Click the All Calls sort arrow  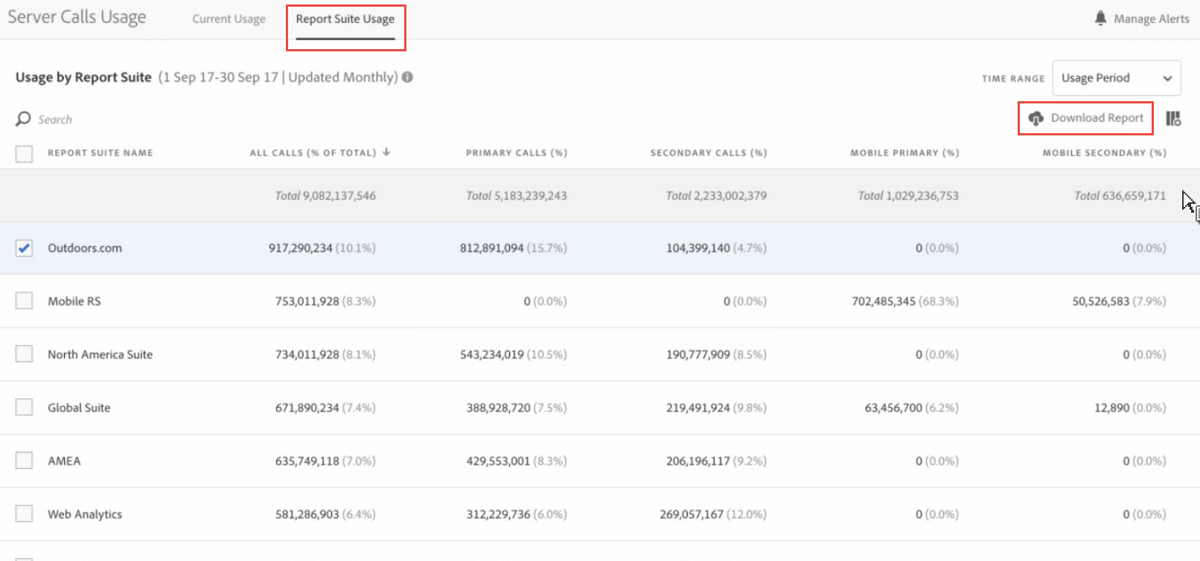click(386, 153)
